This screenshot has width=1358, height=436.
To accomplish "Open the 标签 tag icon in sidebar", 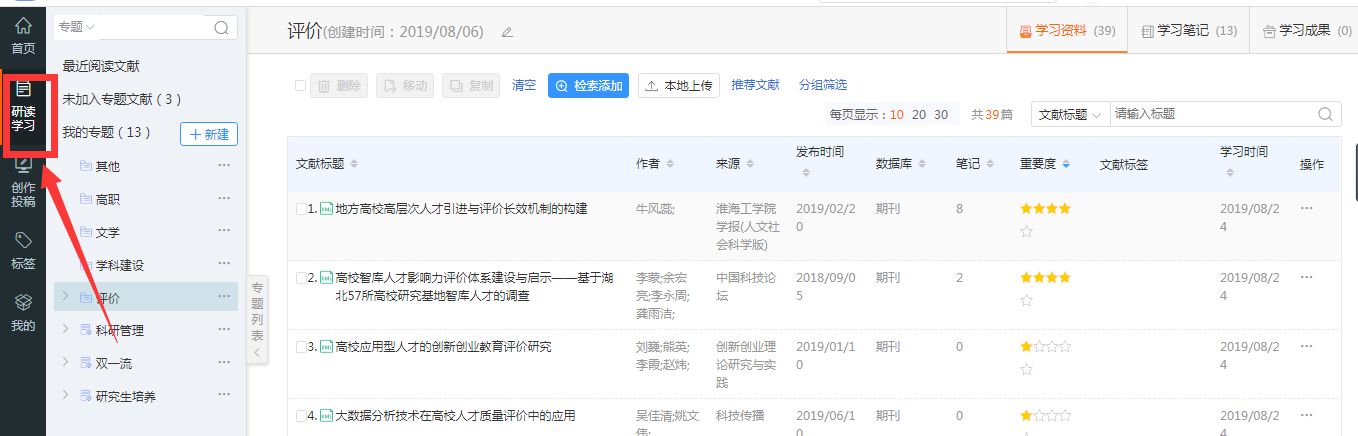I will click(x=22, y=251).
